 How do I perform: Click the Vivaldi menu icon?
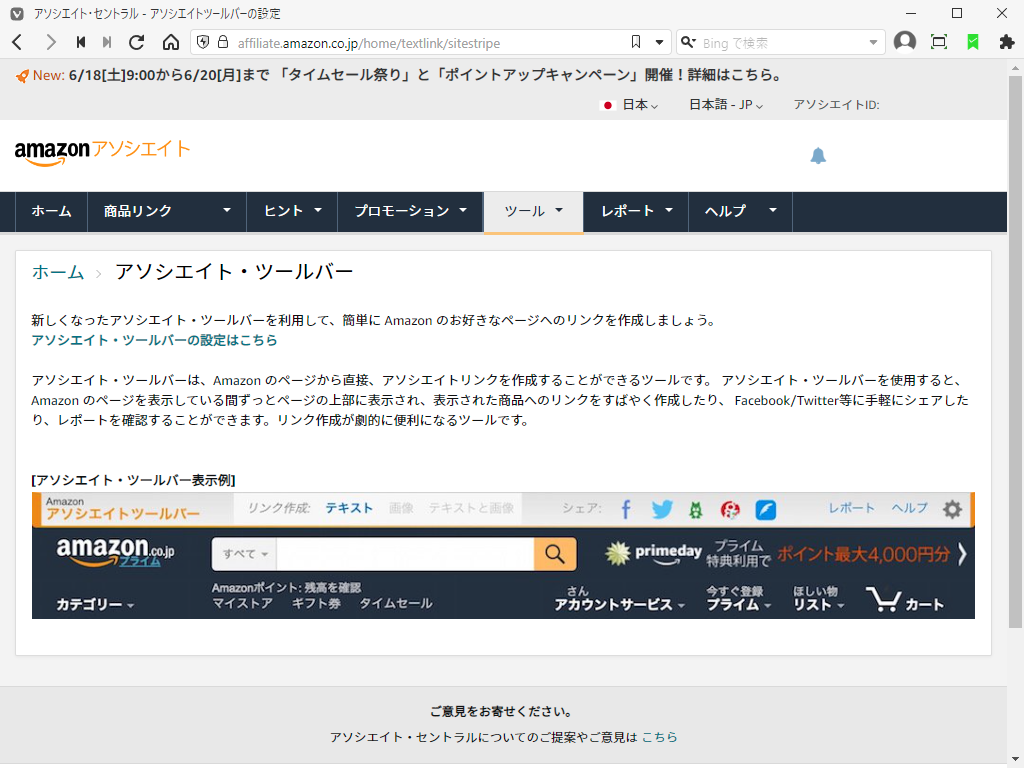pyautogui.click(x=17, y=14)
